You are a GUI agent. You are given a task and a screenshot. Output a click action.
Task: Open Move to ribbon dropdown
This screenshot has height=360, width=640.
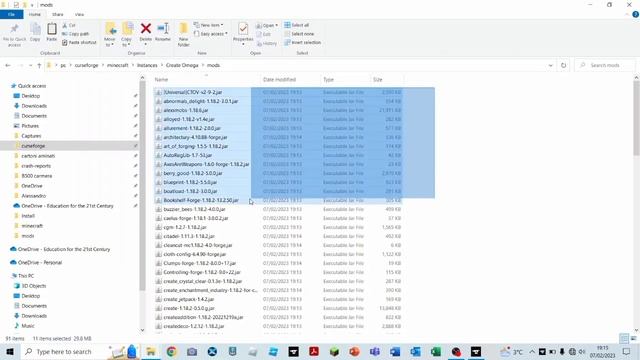[109, 34]
